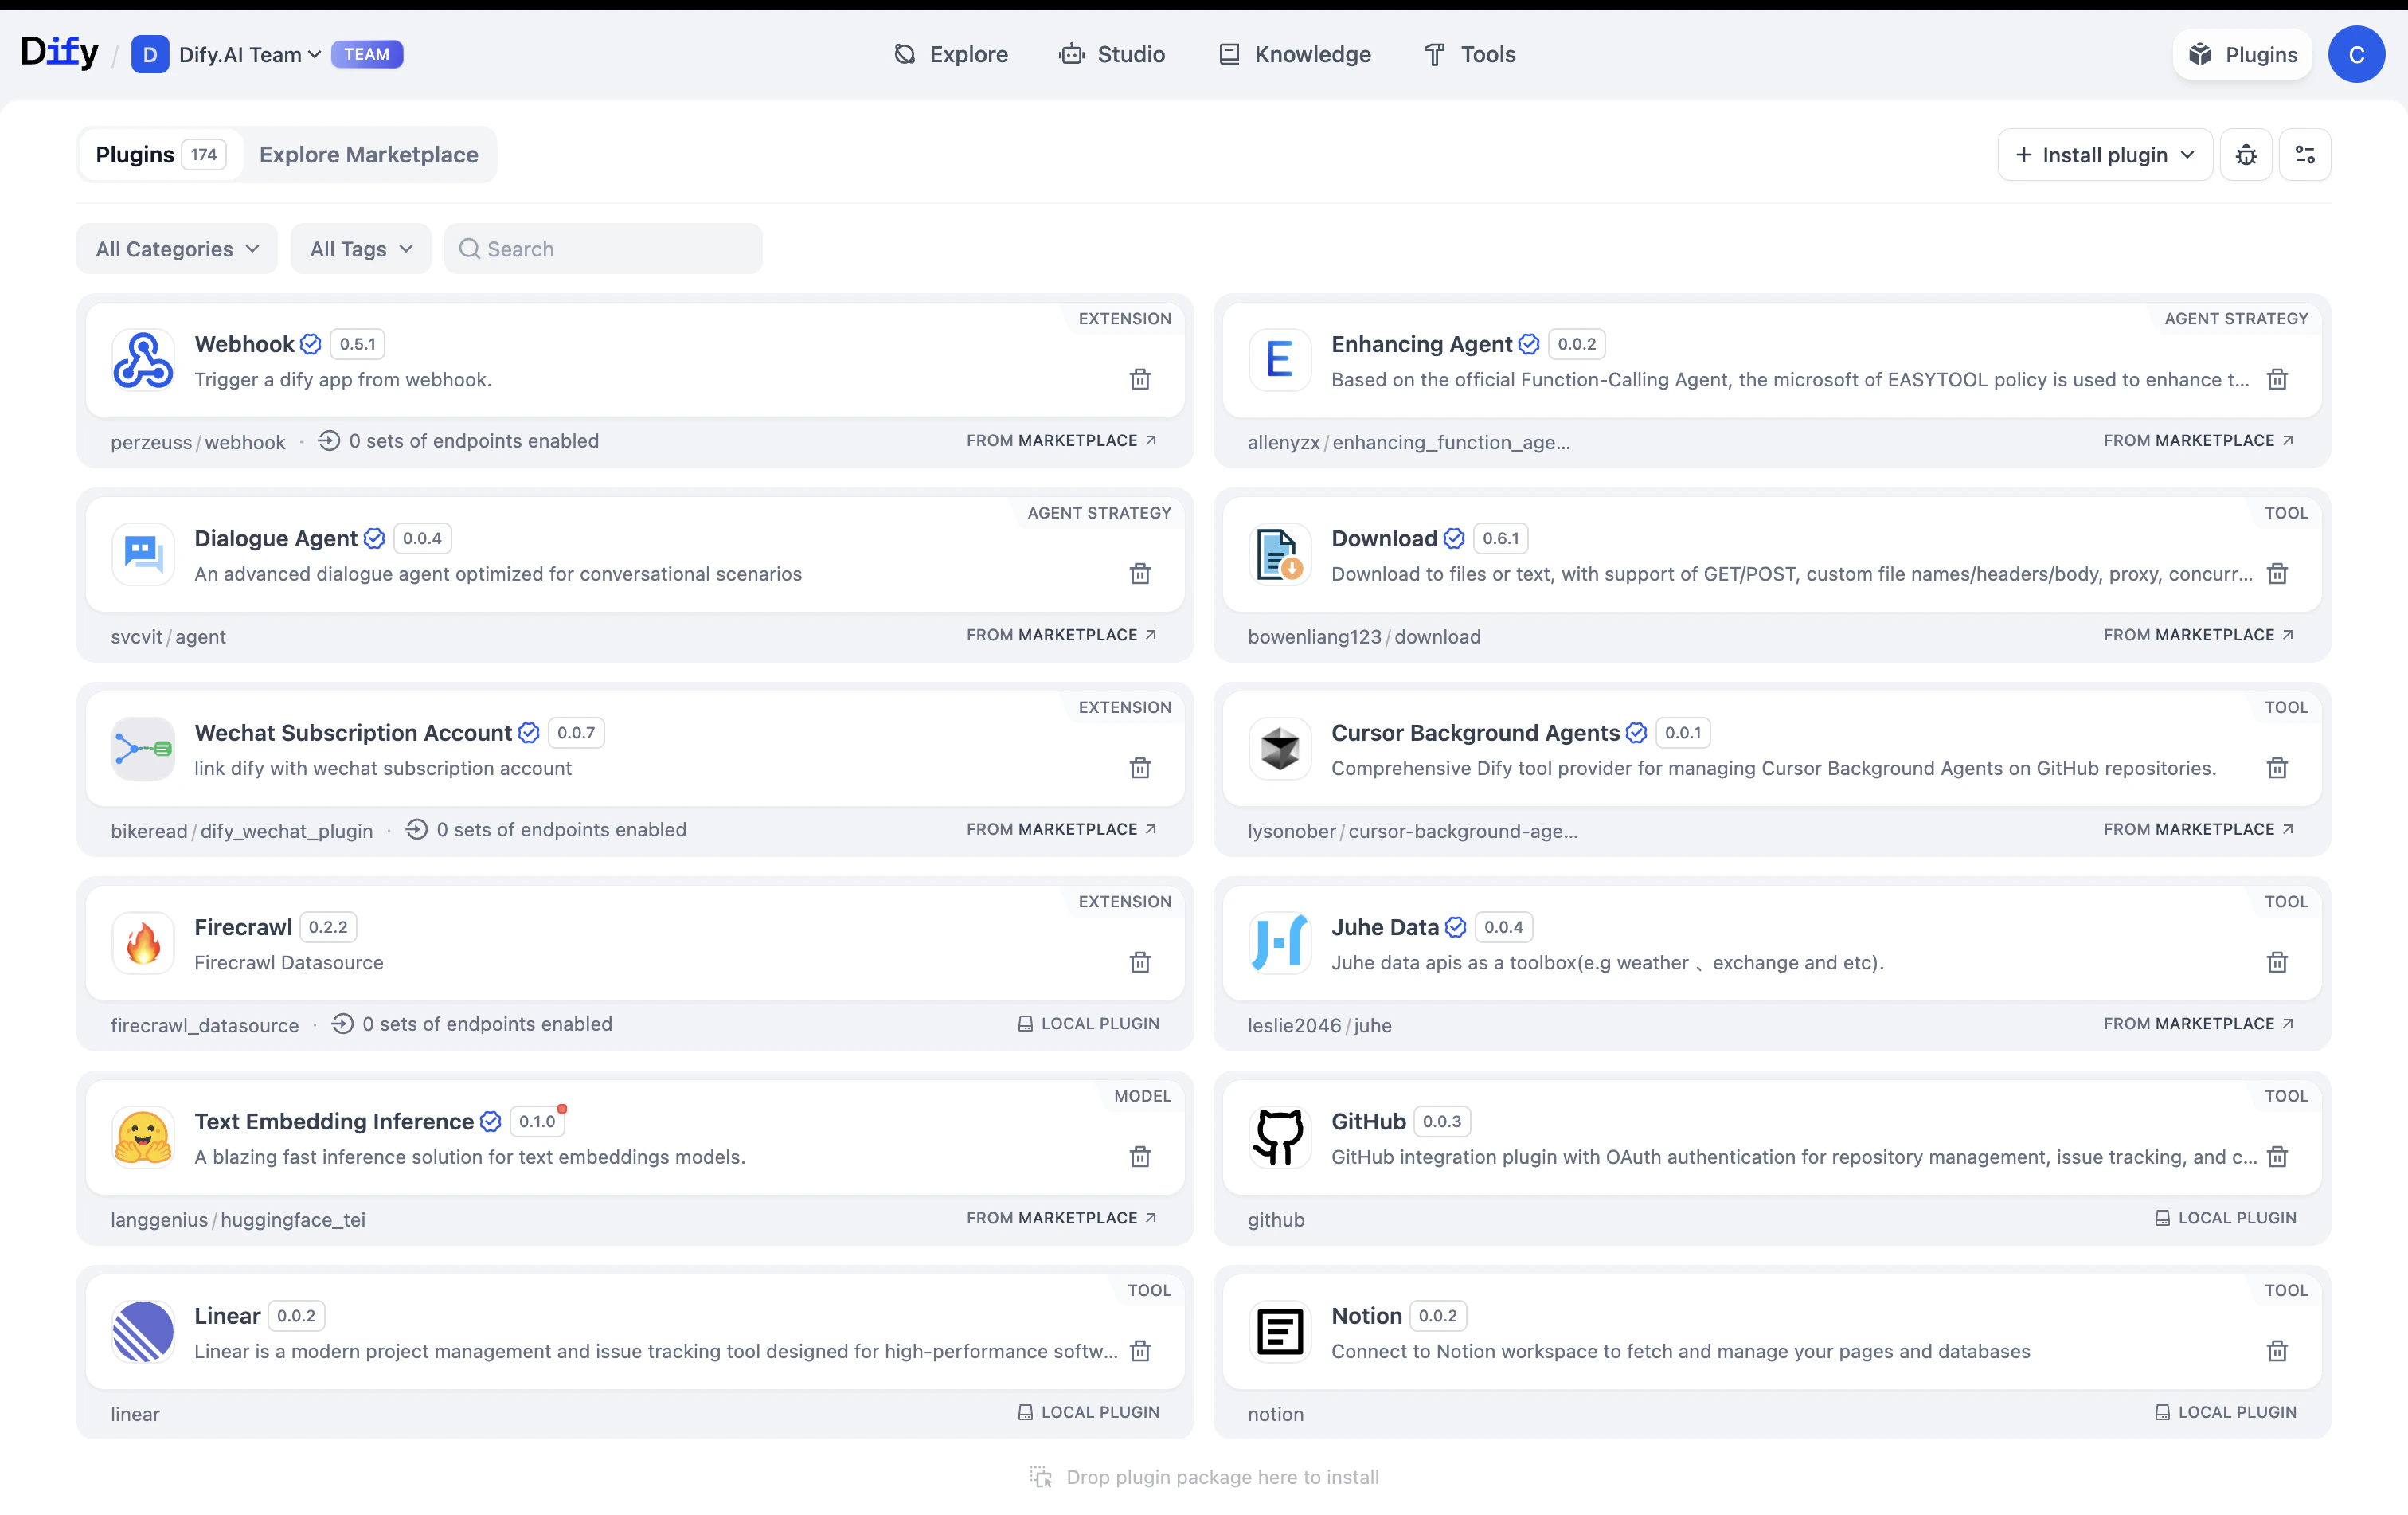Focus the plugin Search field

tap(603, 249)
